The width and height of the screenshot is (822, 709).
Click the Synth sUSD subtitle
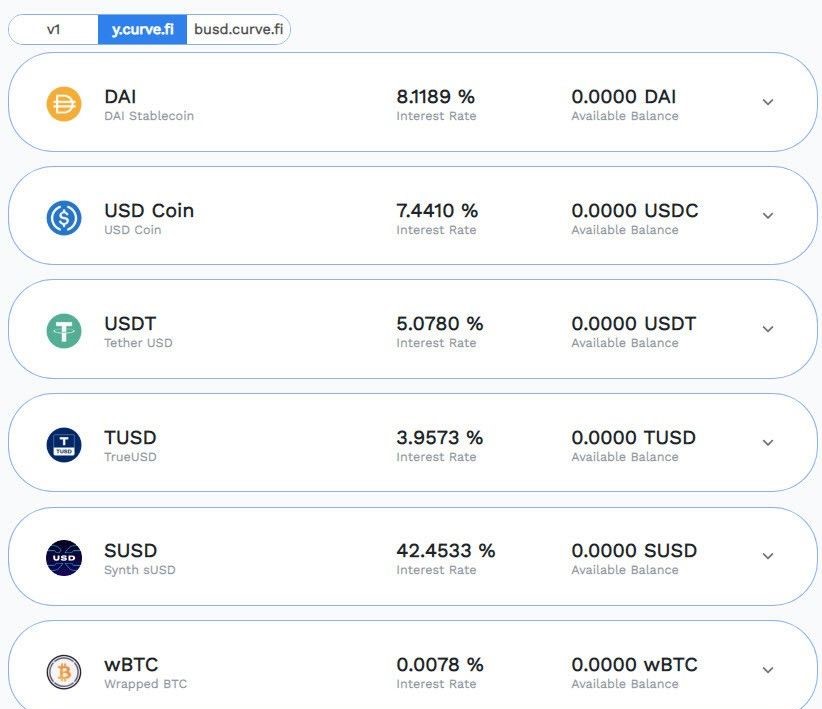point(139,570)
